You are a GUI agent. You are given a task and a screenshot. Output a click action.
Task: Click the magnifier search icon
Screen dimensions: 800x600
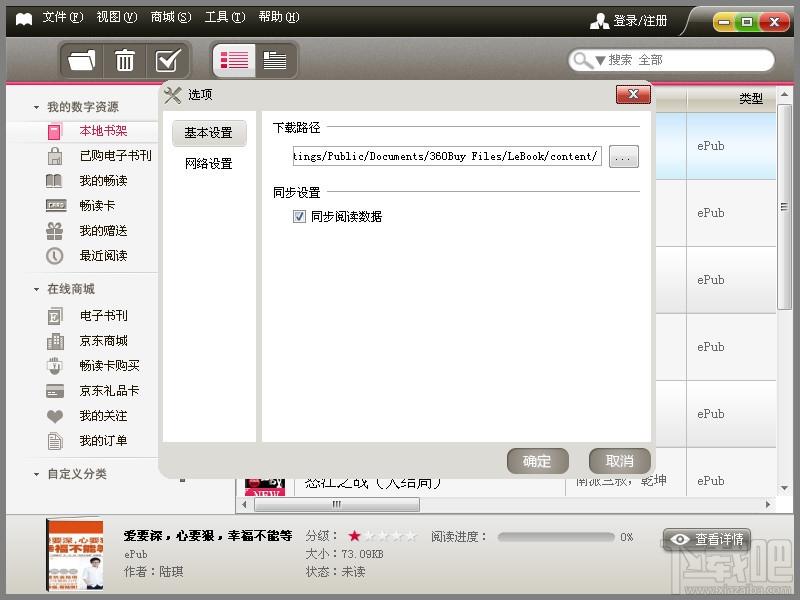582,60
